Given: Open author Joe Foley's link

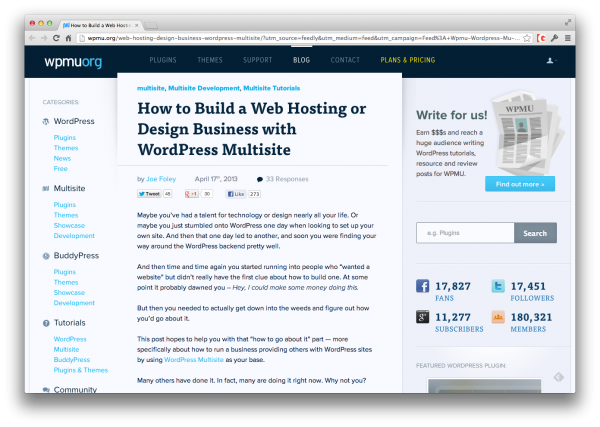Looking at the screenshot, I should click(x=161, y=179).
